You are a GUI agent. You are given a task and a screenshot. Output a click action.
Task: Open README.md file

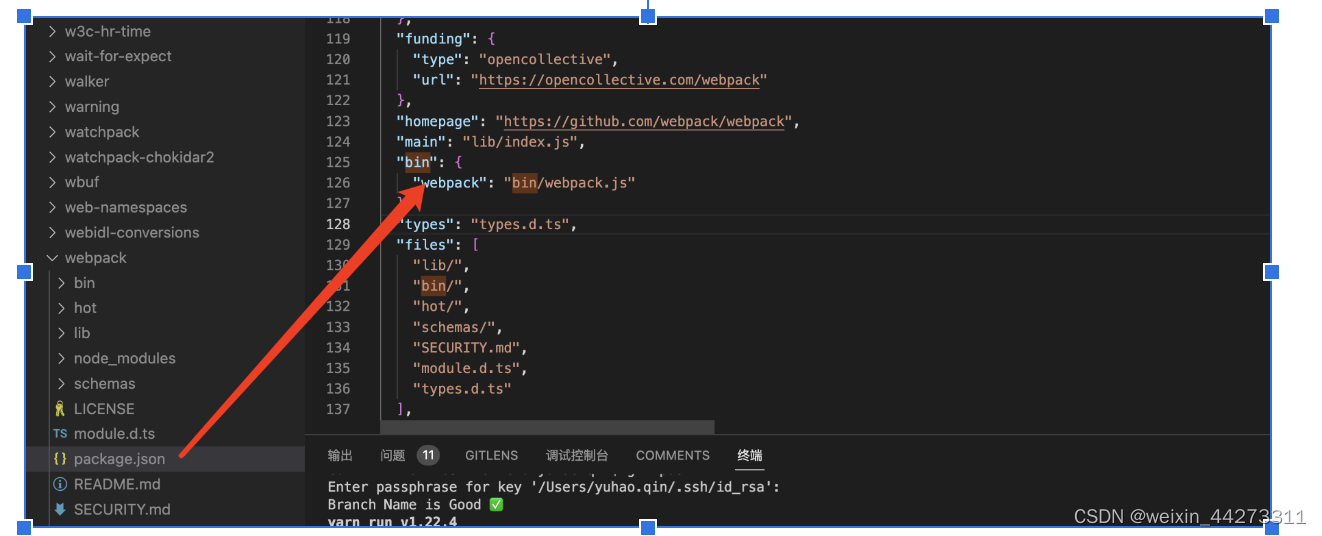117,484
